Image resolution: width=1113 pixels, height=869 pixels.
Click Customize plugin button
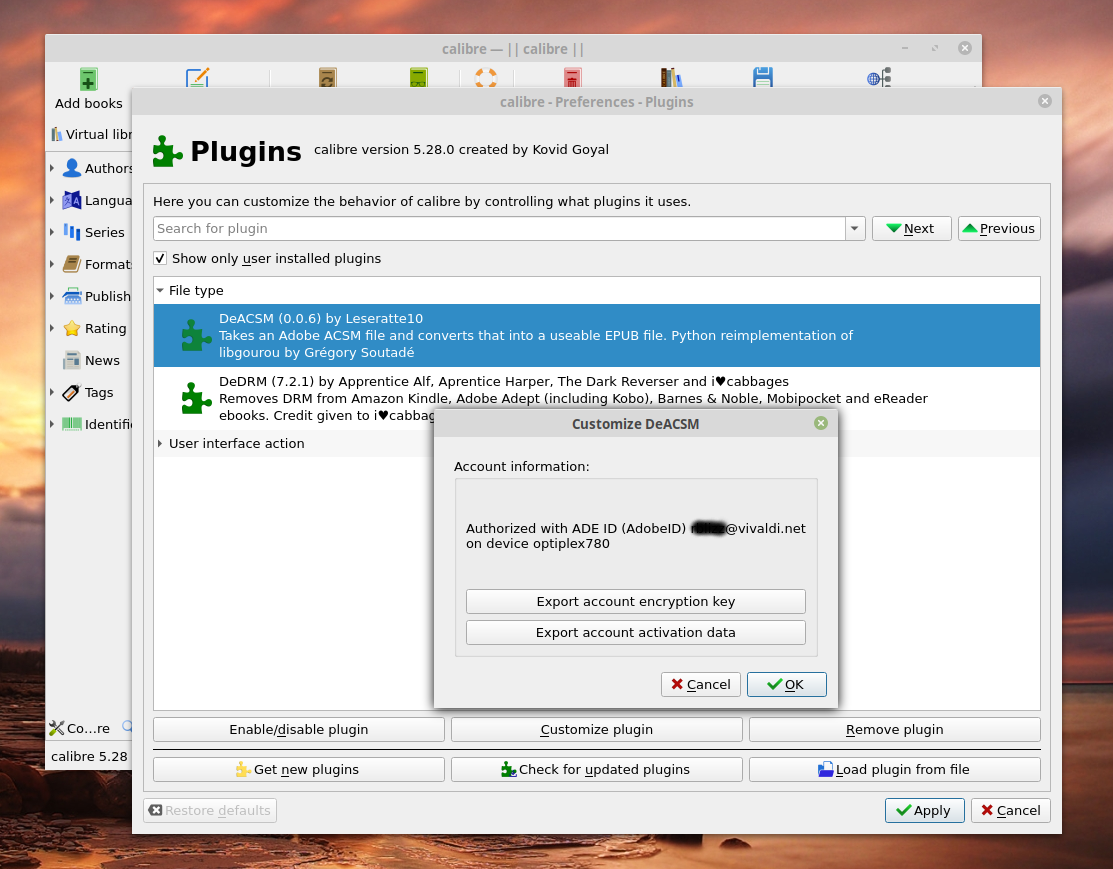(596, 730)
